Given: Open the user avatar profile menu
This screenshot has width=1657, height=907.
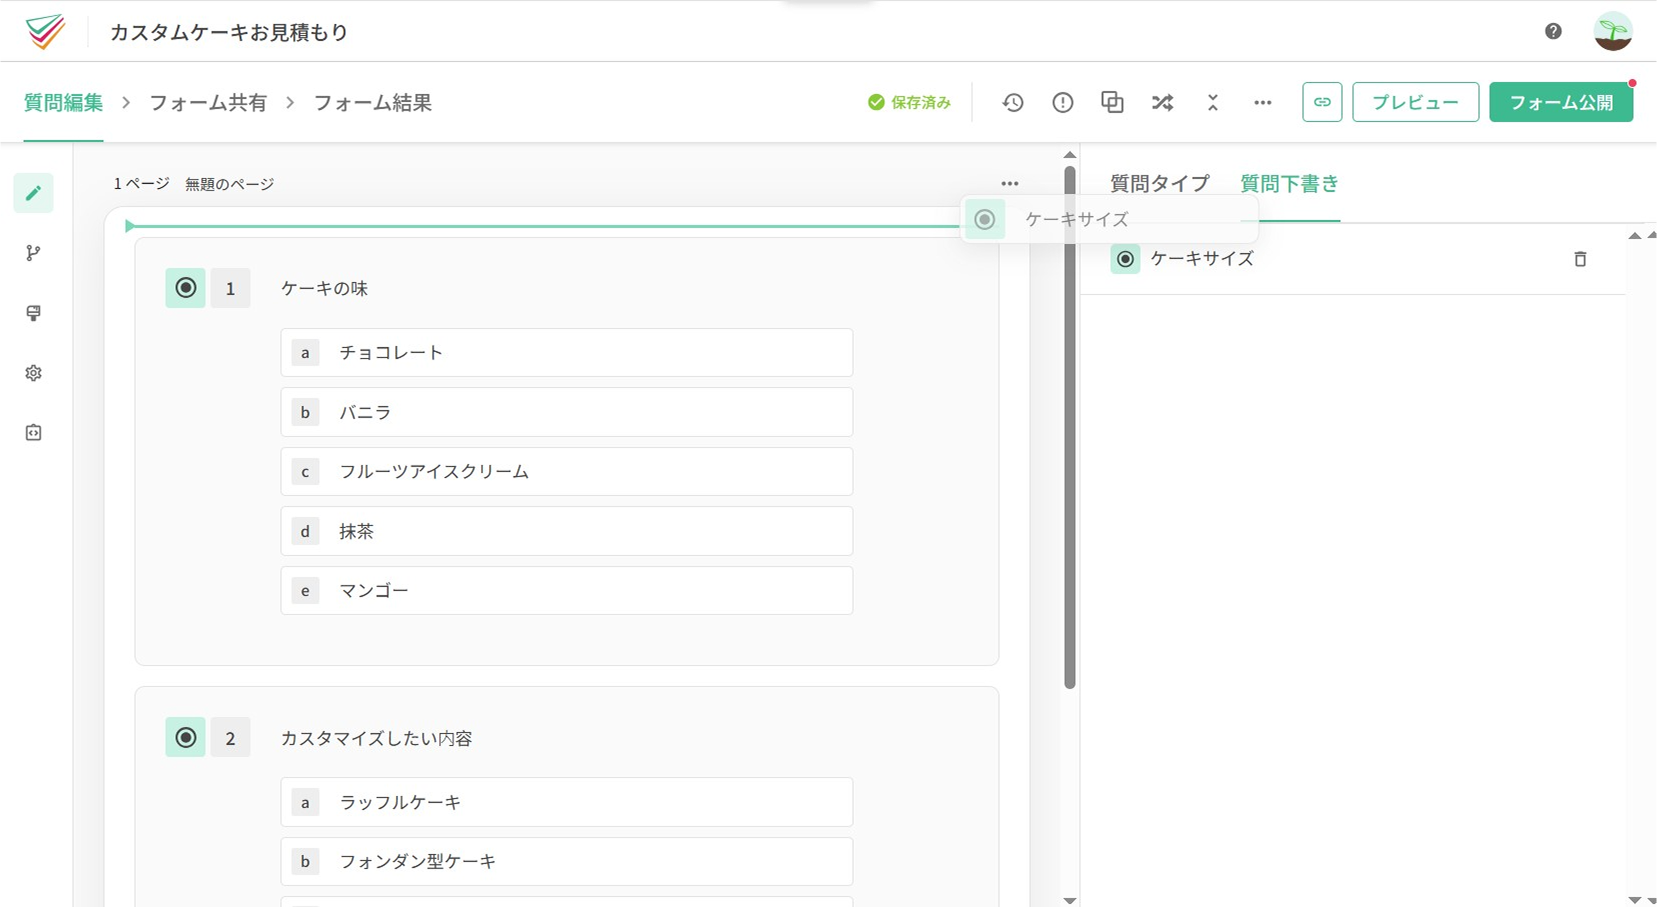Looking at the screenshot, I should 1613,31.
